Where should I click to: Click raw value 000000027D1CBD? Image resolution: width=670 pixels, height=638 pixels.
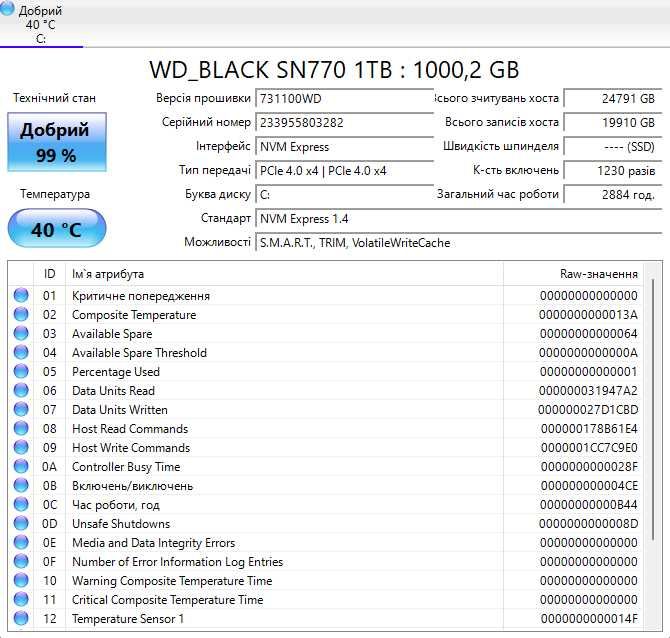click(x=588, y=410)
